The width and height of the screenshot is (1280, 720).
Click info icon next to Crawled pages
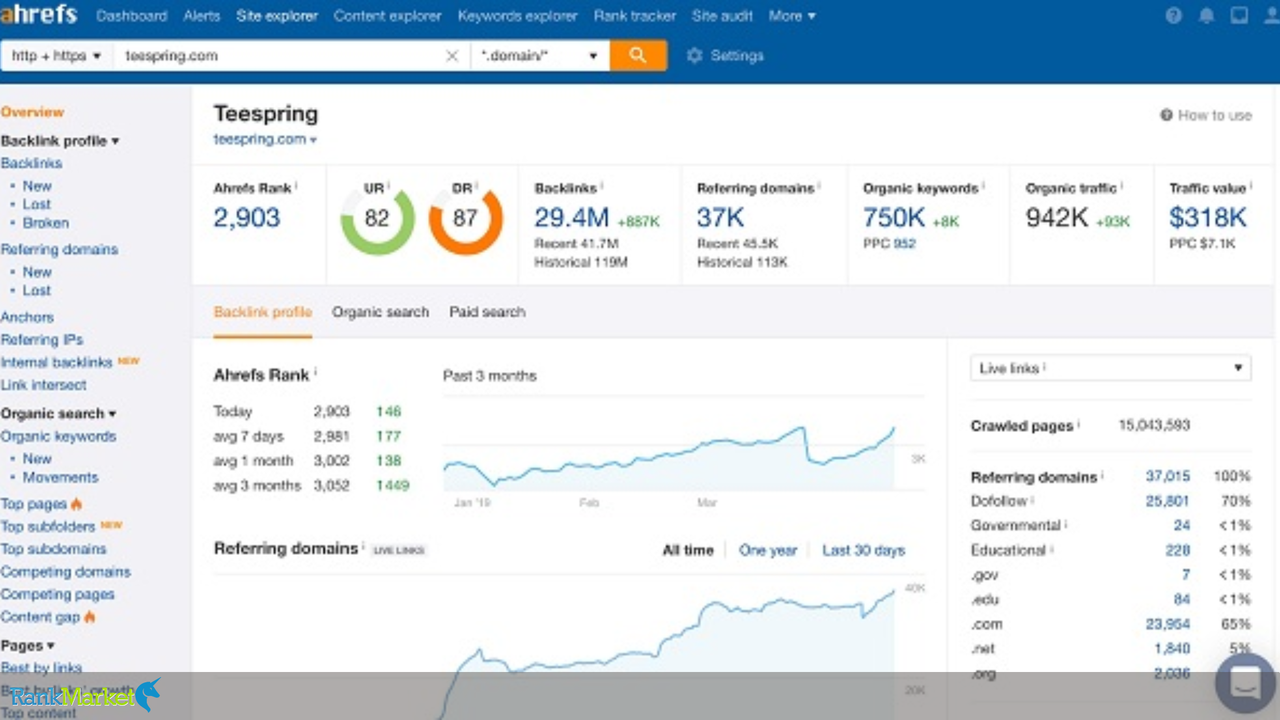[x=1080, y=425]
